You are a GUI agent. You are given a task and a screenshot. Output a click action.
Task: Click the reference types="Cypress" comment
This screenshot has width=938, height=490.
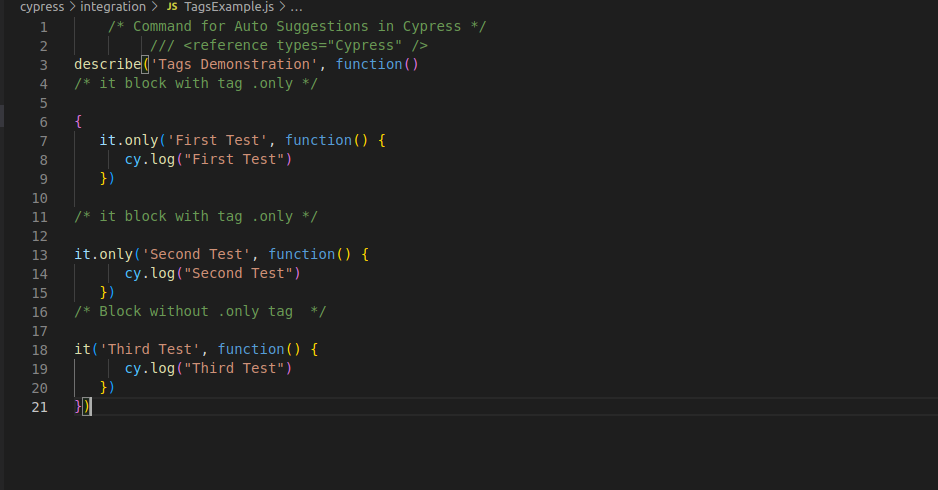point(288,45)
